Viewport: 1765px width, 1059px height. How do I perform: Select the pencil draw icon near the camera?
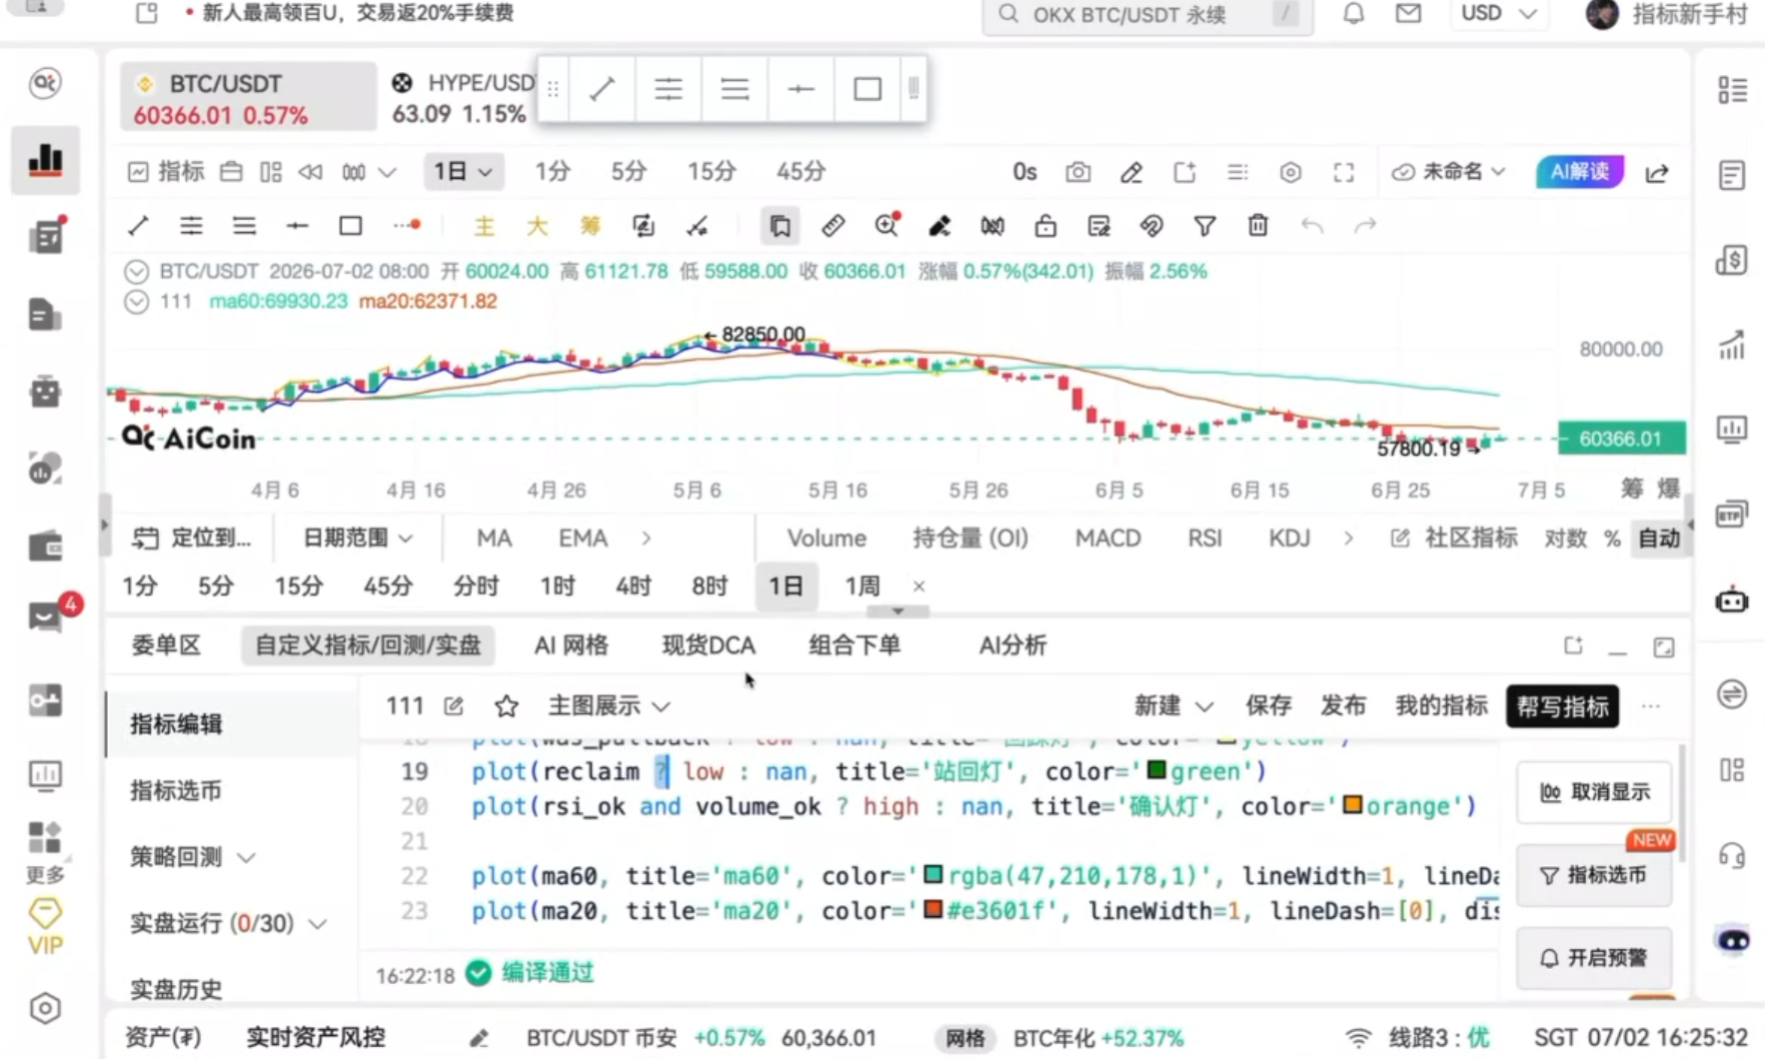[x=1131, y=172]
